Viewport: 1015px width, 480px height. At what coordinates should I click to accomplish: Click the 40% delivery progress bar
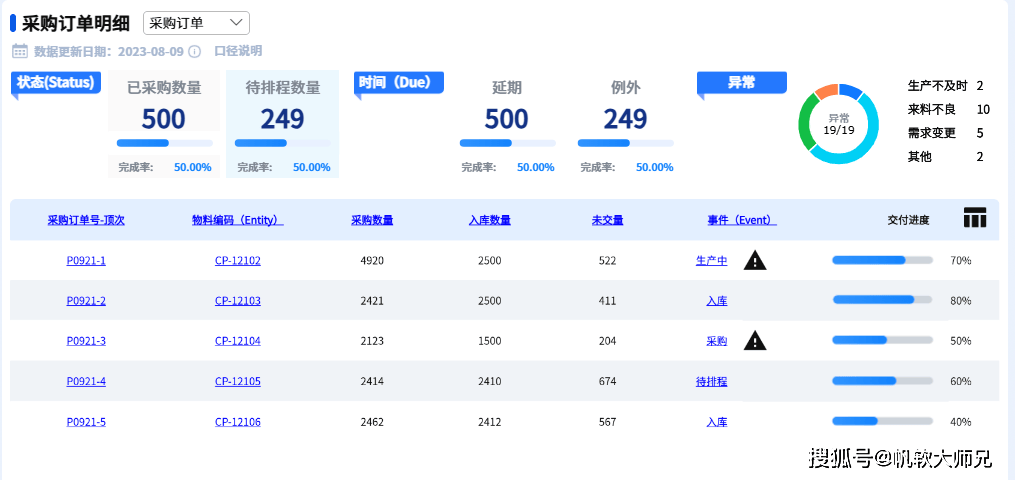pos(882,421)
